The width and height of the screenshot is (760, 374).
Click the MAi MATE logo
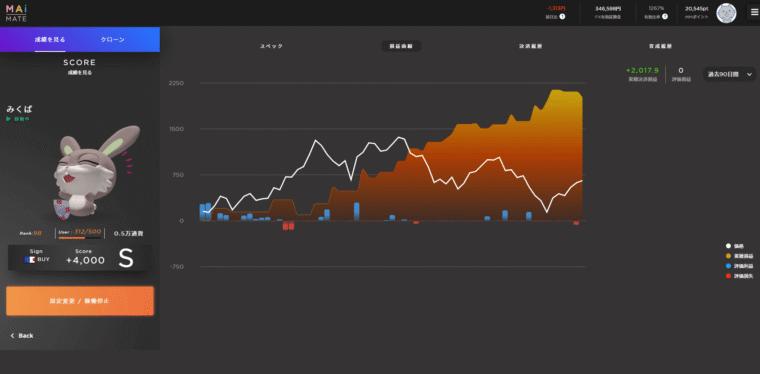pos(16,13)
